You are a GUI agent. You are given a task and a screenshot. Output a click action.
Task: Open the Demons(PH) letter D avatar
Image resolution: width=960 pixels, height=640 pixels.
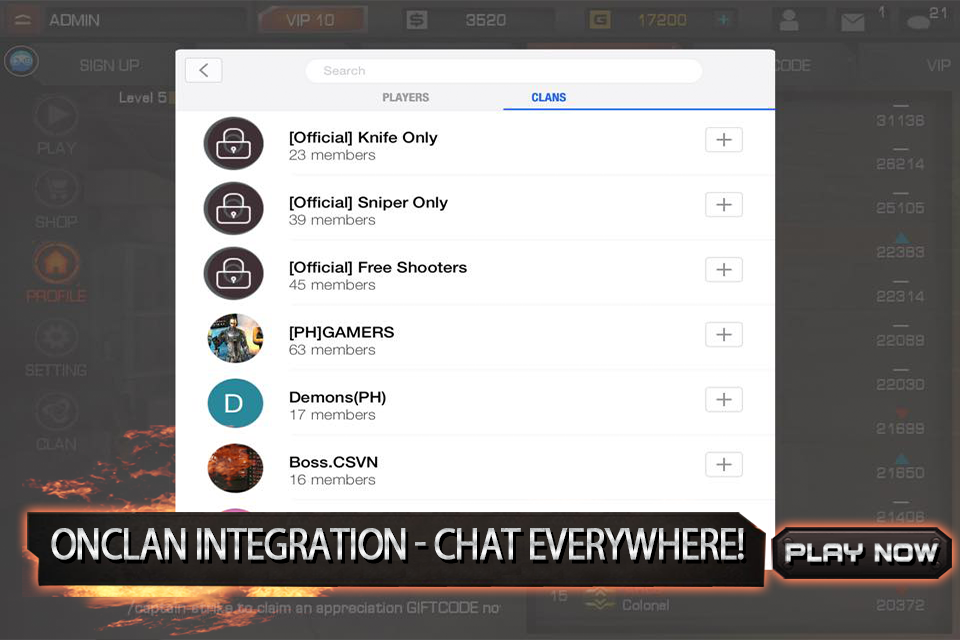[x=235, y=403]
